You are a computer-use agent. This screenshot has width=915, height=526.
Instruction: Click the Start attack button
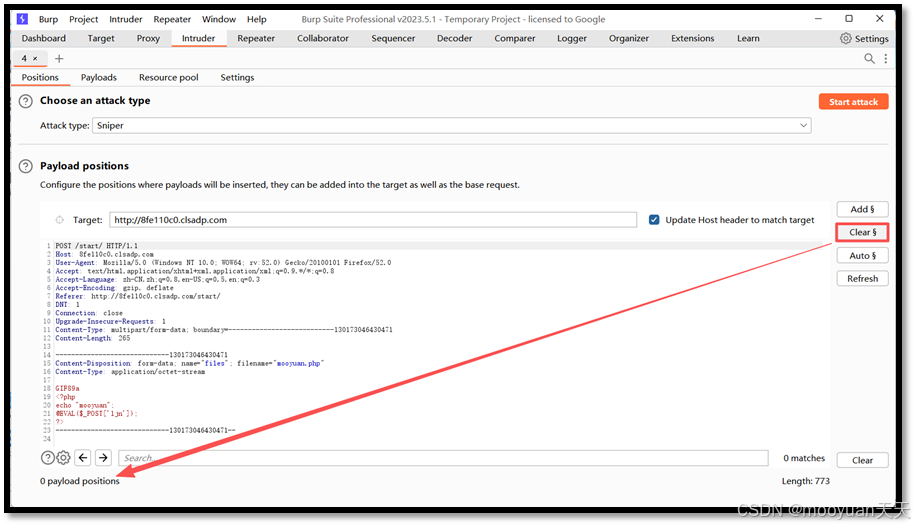point(853,102)
